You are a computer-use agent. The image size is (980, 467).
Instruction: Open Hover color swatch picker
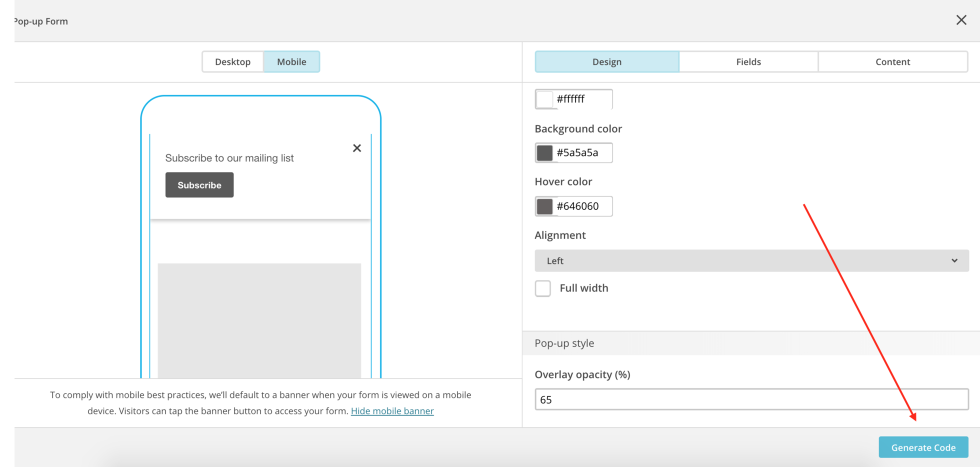point(545,206)
